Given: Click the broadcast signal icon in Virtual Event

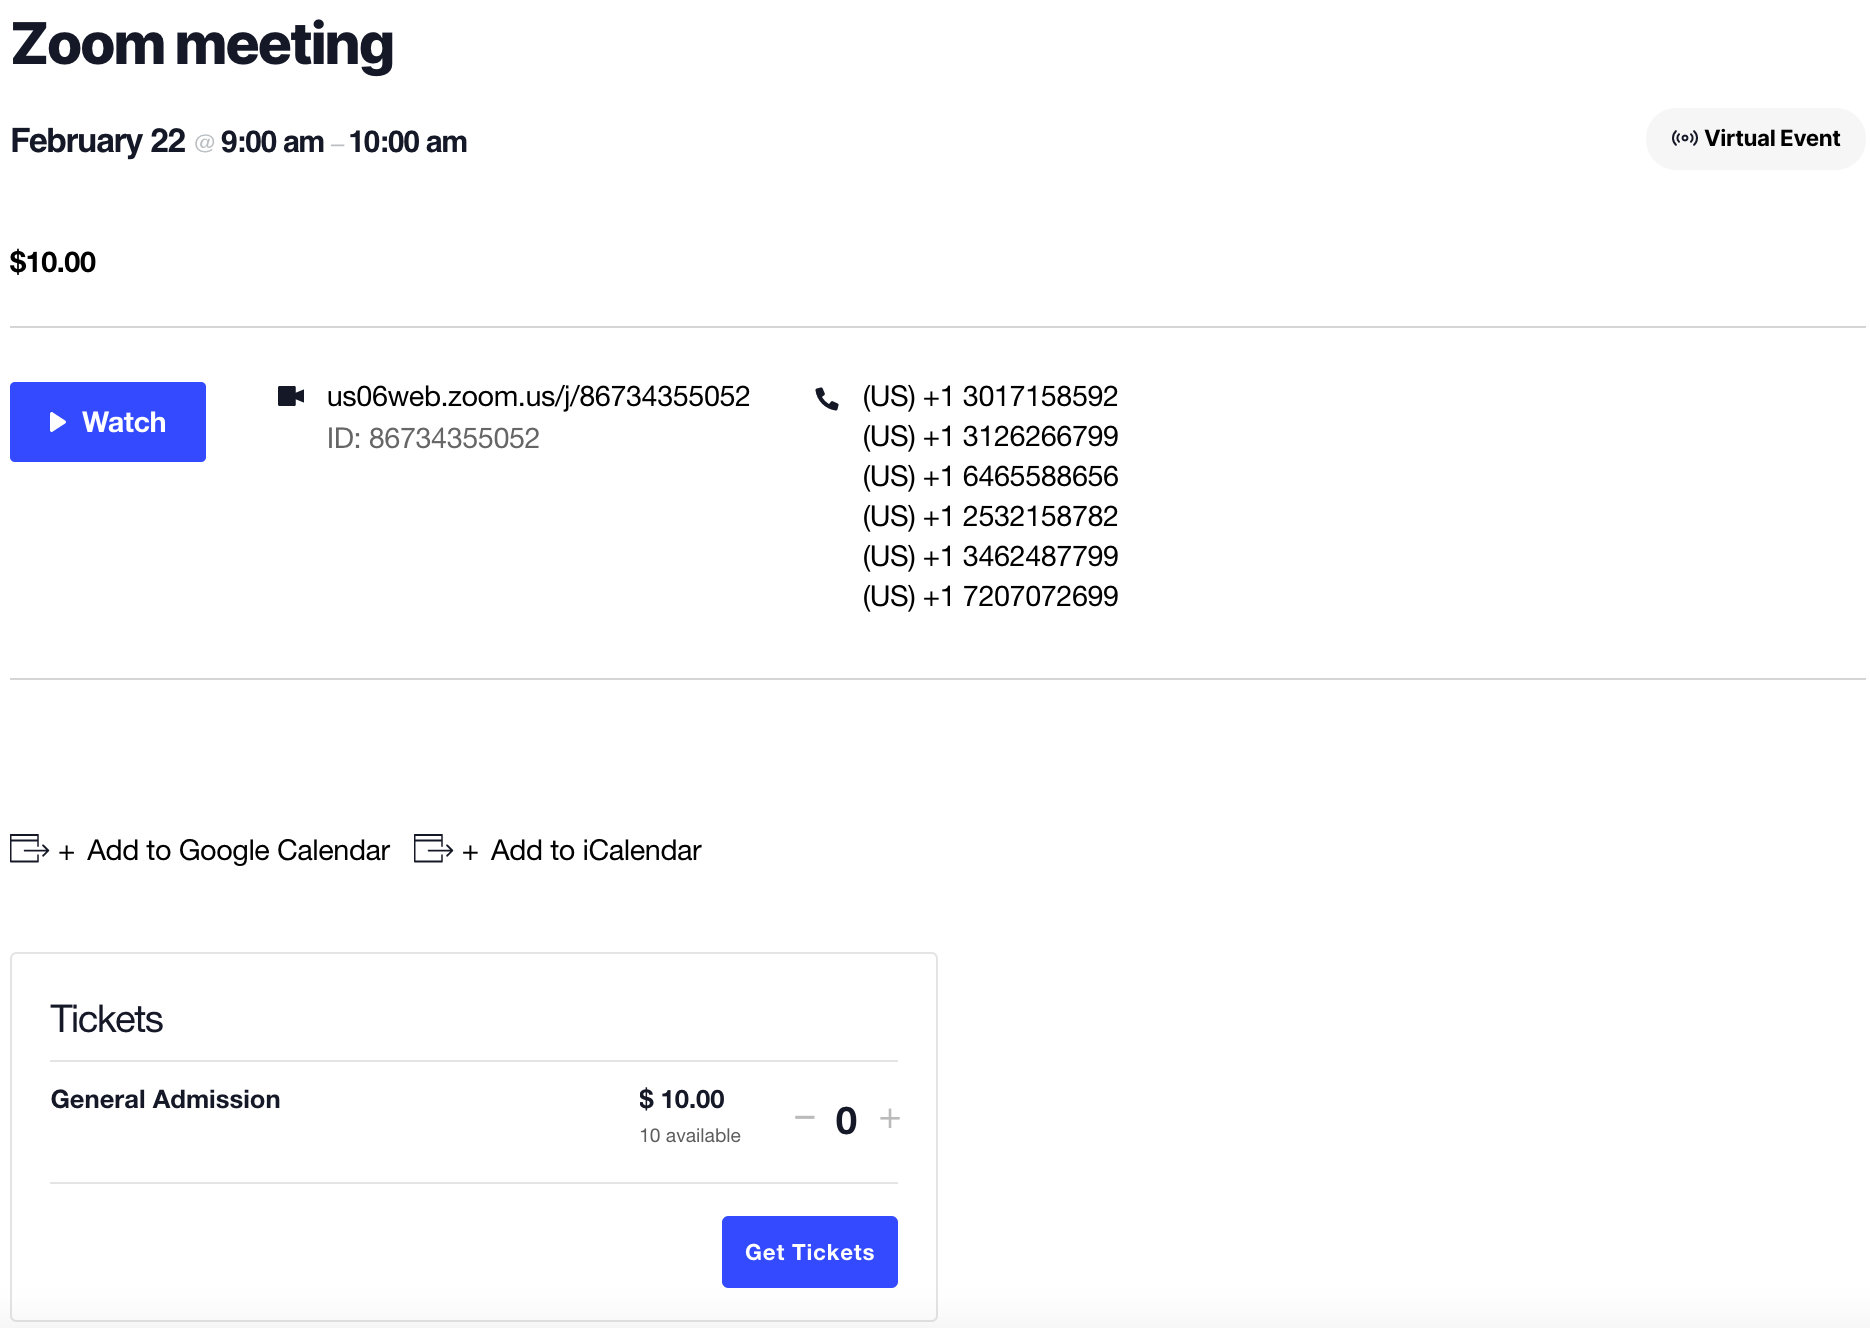Looking at the screenshot, I should 1684,139.
